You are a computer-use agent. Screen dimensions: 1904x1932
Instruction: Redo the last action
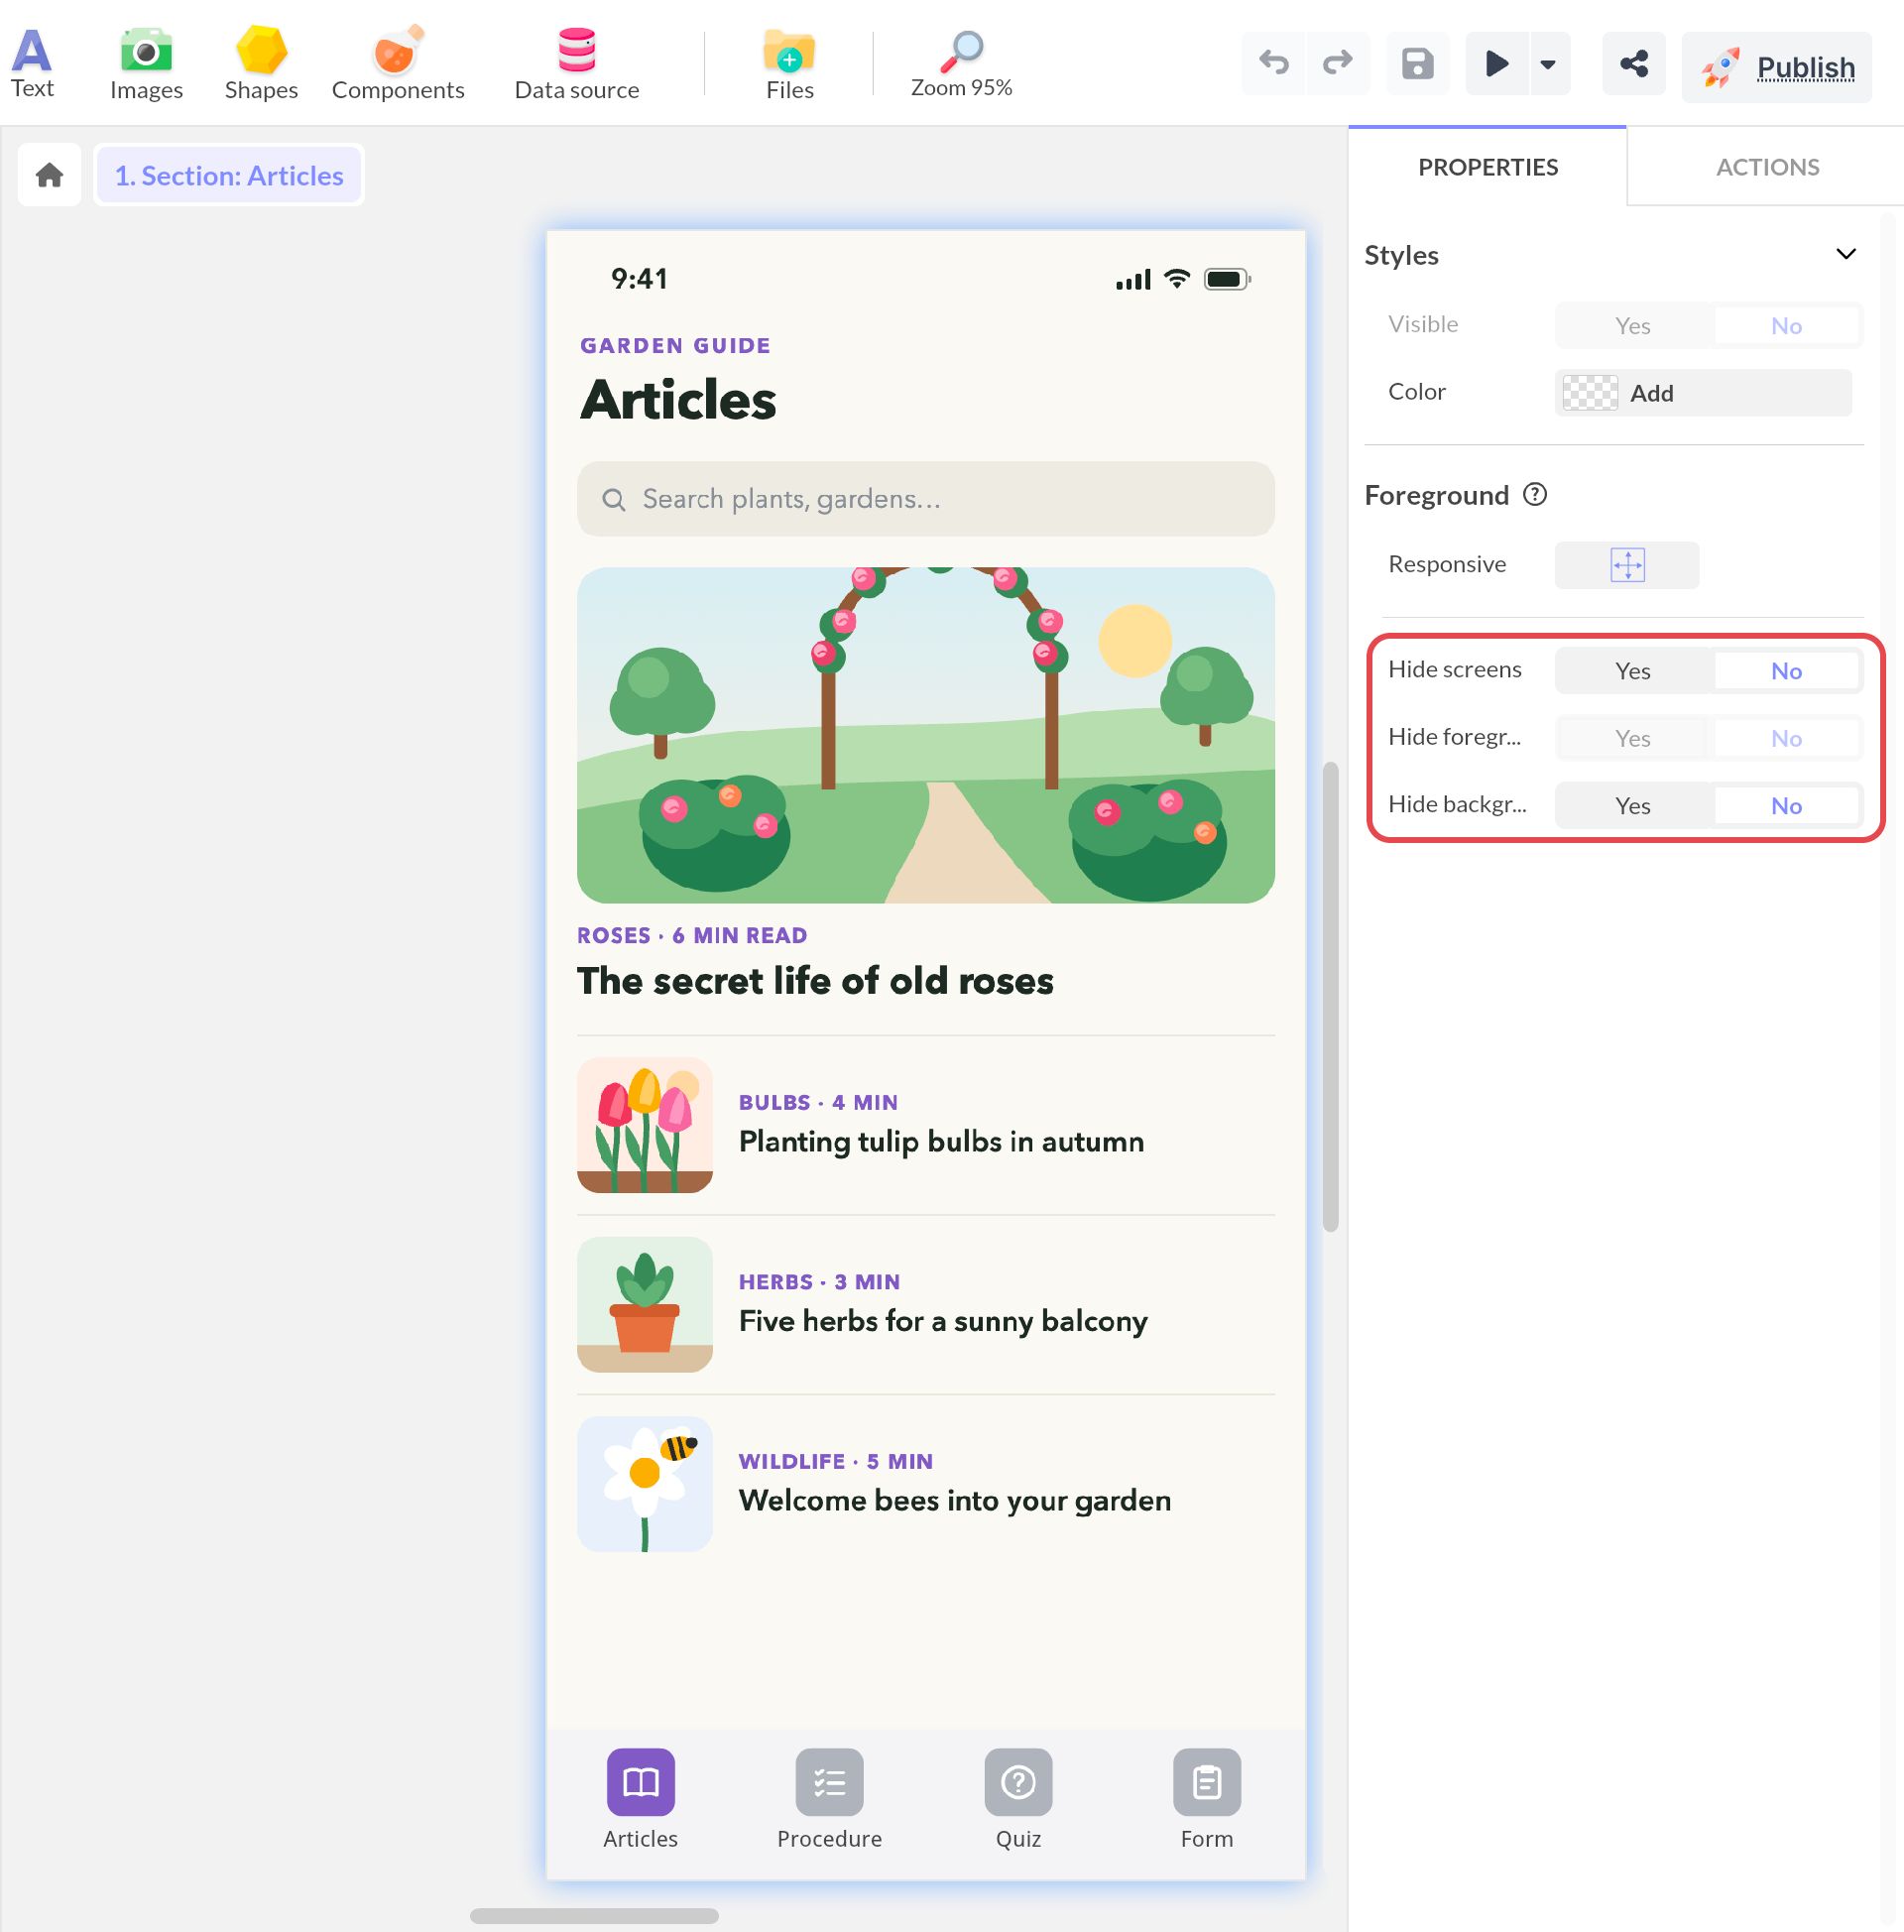[x=1337, y=64]
